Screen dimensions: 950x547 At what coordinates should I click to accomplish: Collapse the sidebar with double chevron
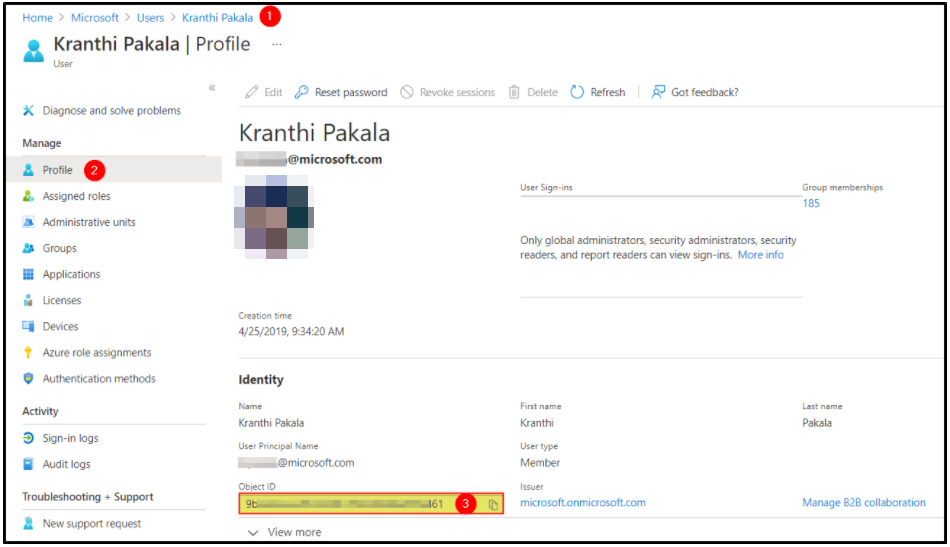[x=212, y=88]
